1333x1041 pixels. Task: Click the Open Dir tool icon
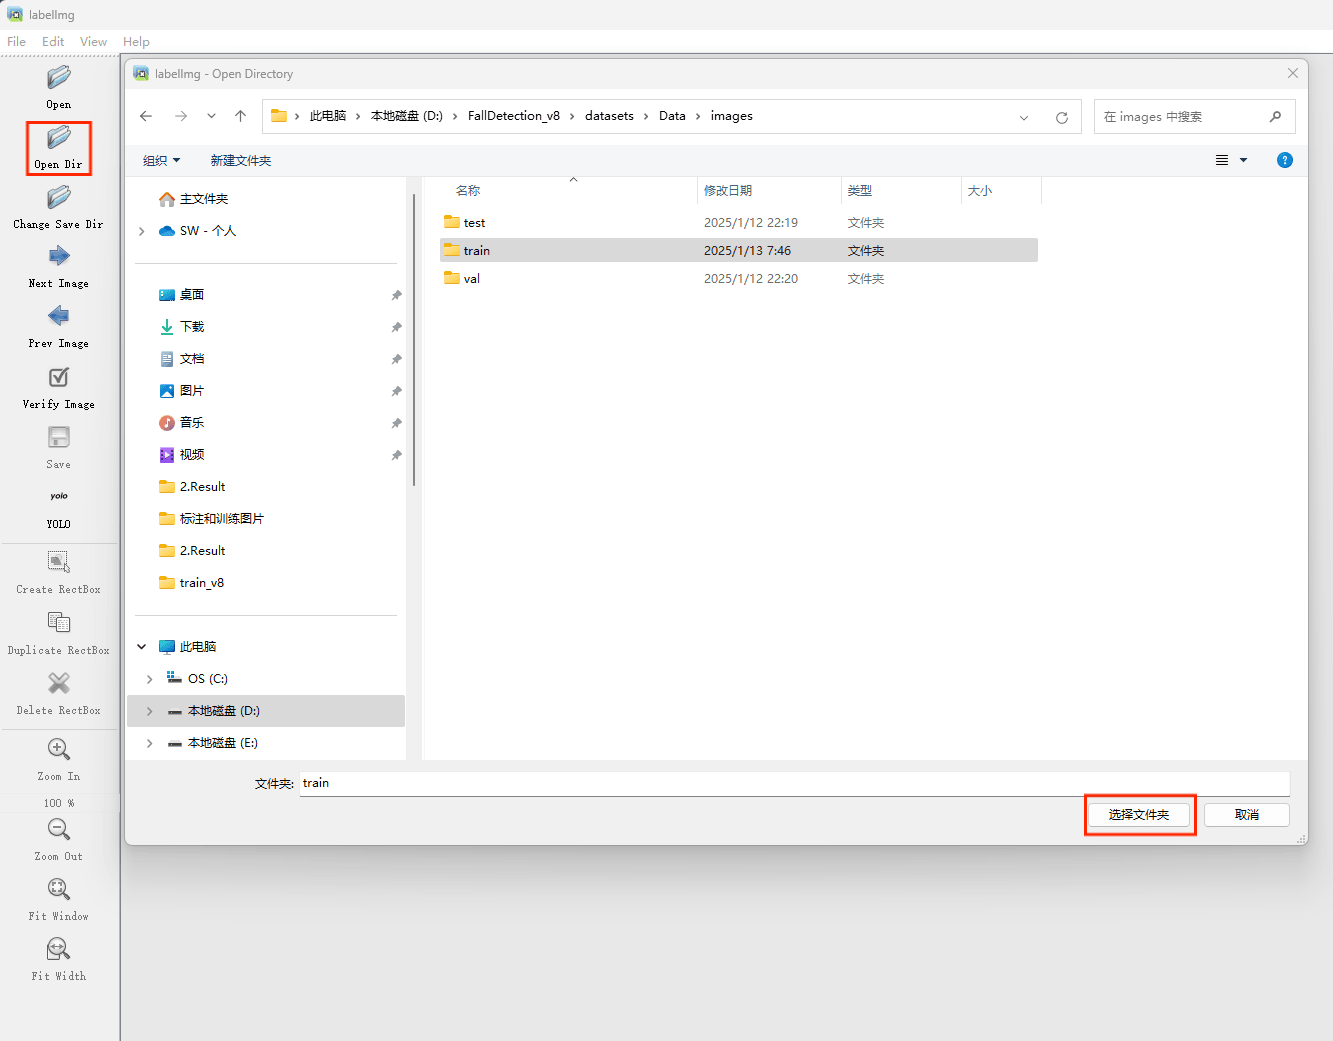pyautogui.click(x=59, y=137)
